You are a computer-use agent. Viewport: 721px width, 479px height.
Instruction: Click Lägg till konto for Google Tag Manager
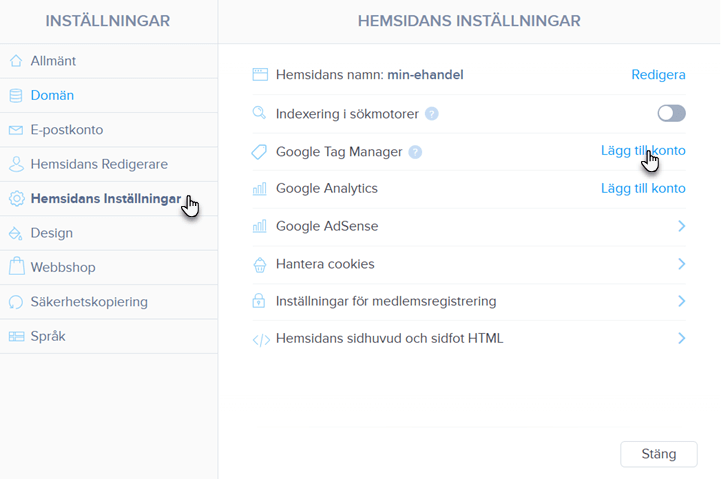point(643,151)
